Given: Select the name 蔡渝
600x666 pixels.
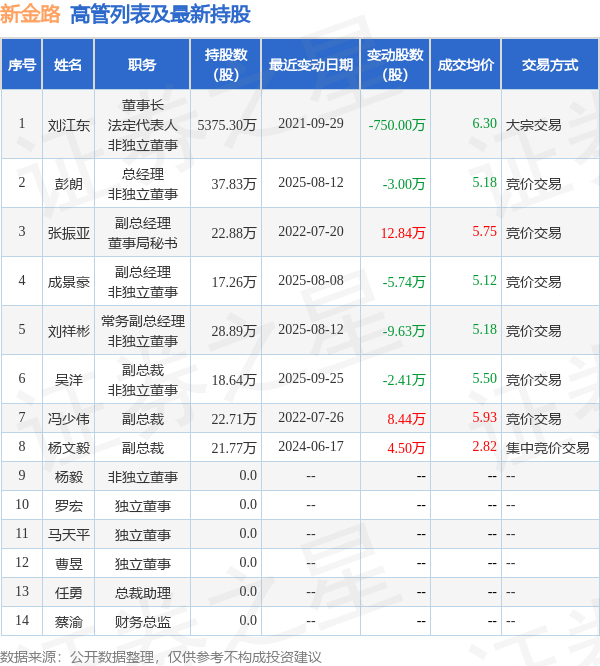Looking at the screenshot, I should [x=68, y=622].
